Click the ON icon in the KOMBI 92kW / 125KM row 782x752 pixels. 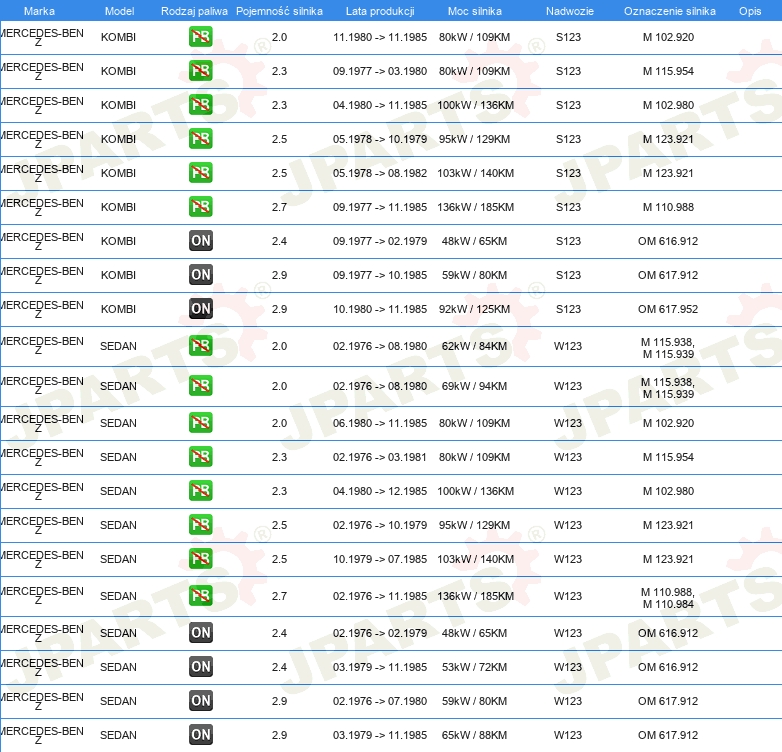[x=201, y=309]
